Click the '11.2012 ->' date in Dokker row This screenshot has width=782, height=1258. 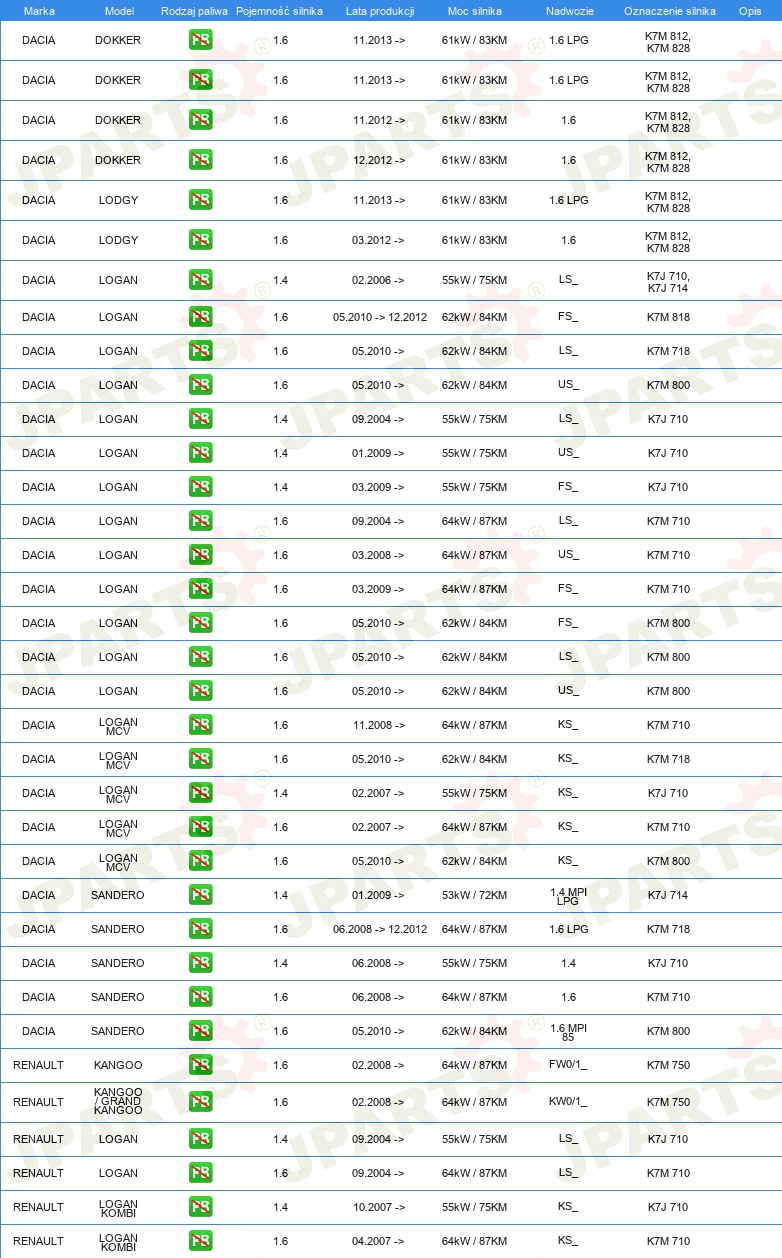click(x=378, y=120)
